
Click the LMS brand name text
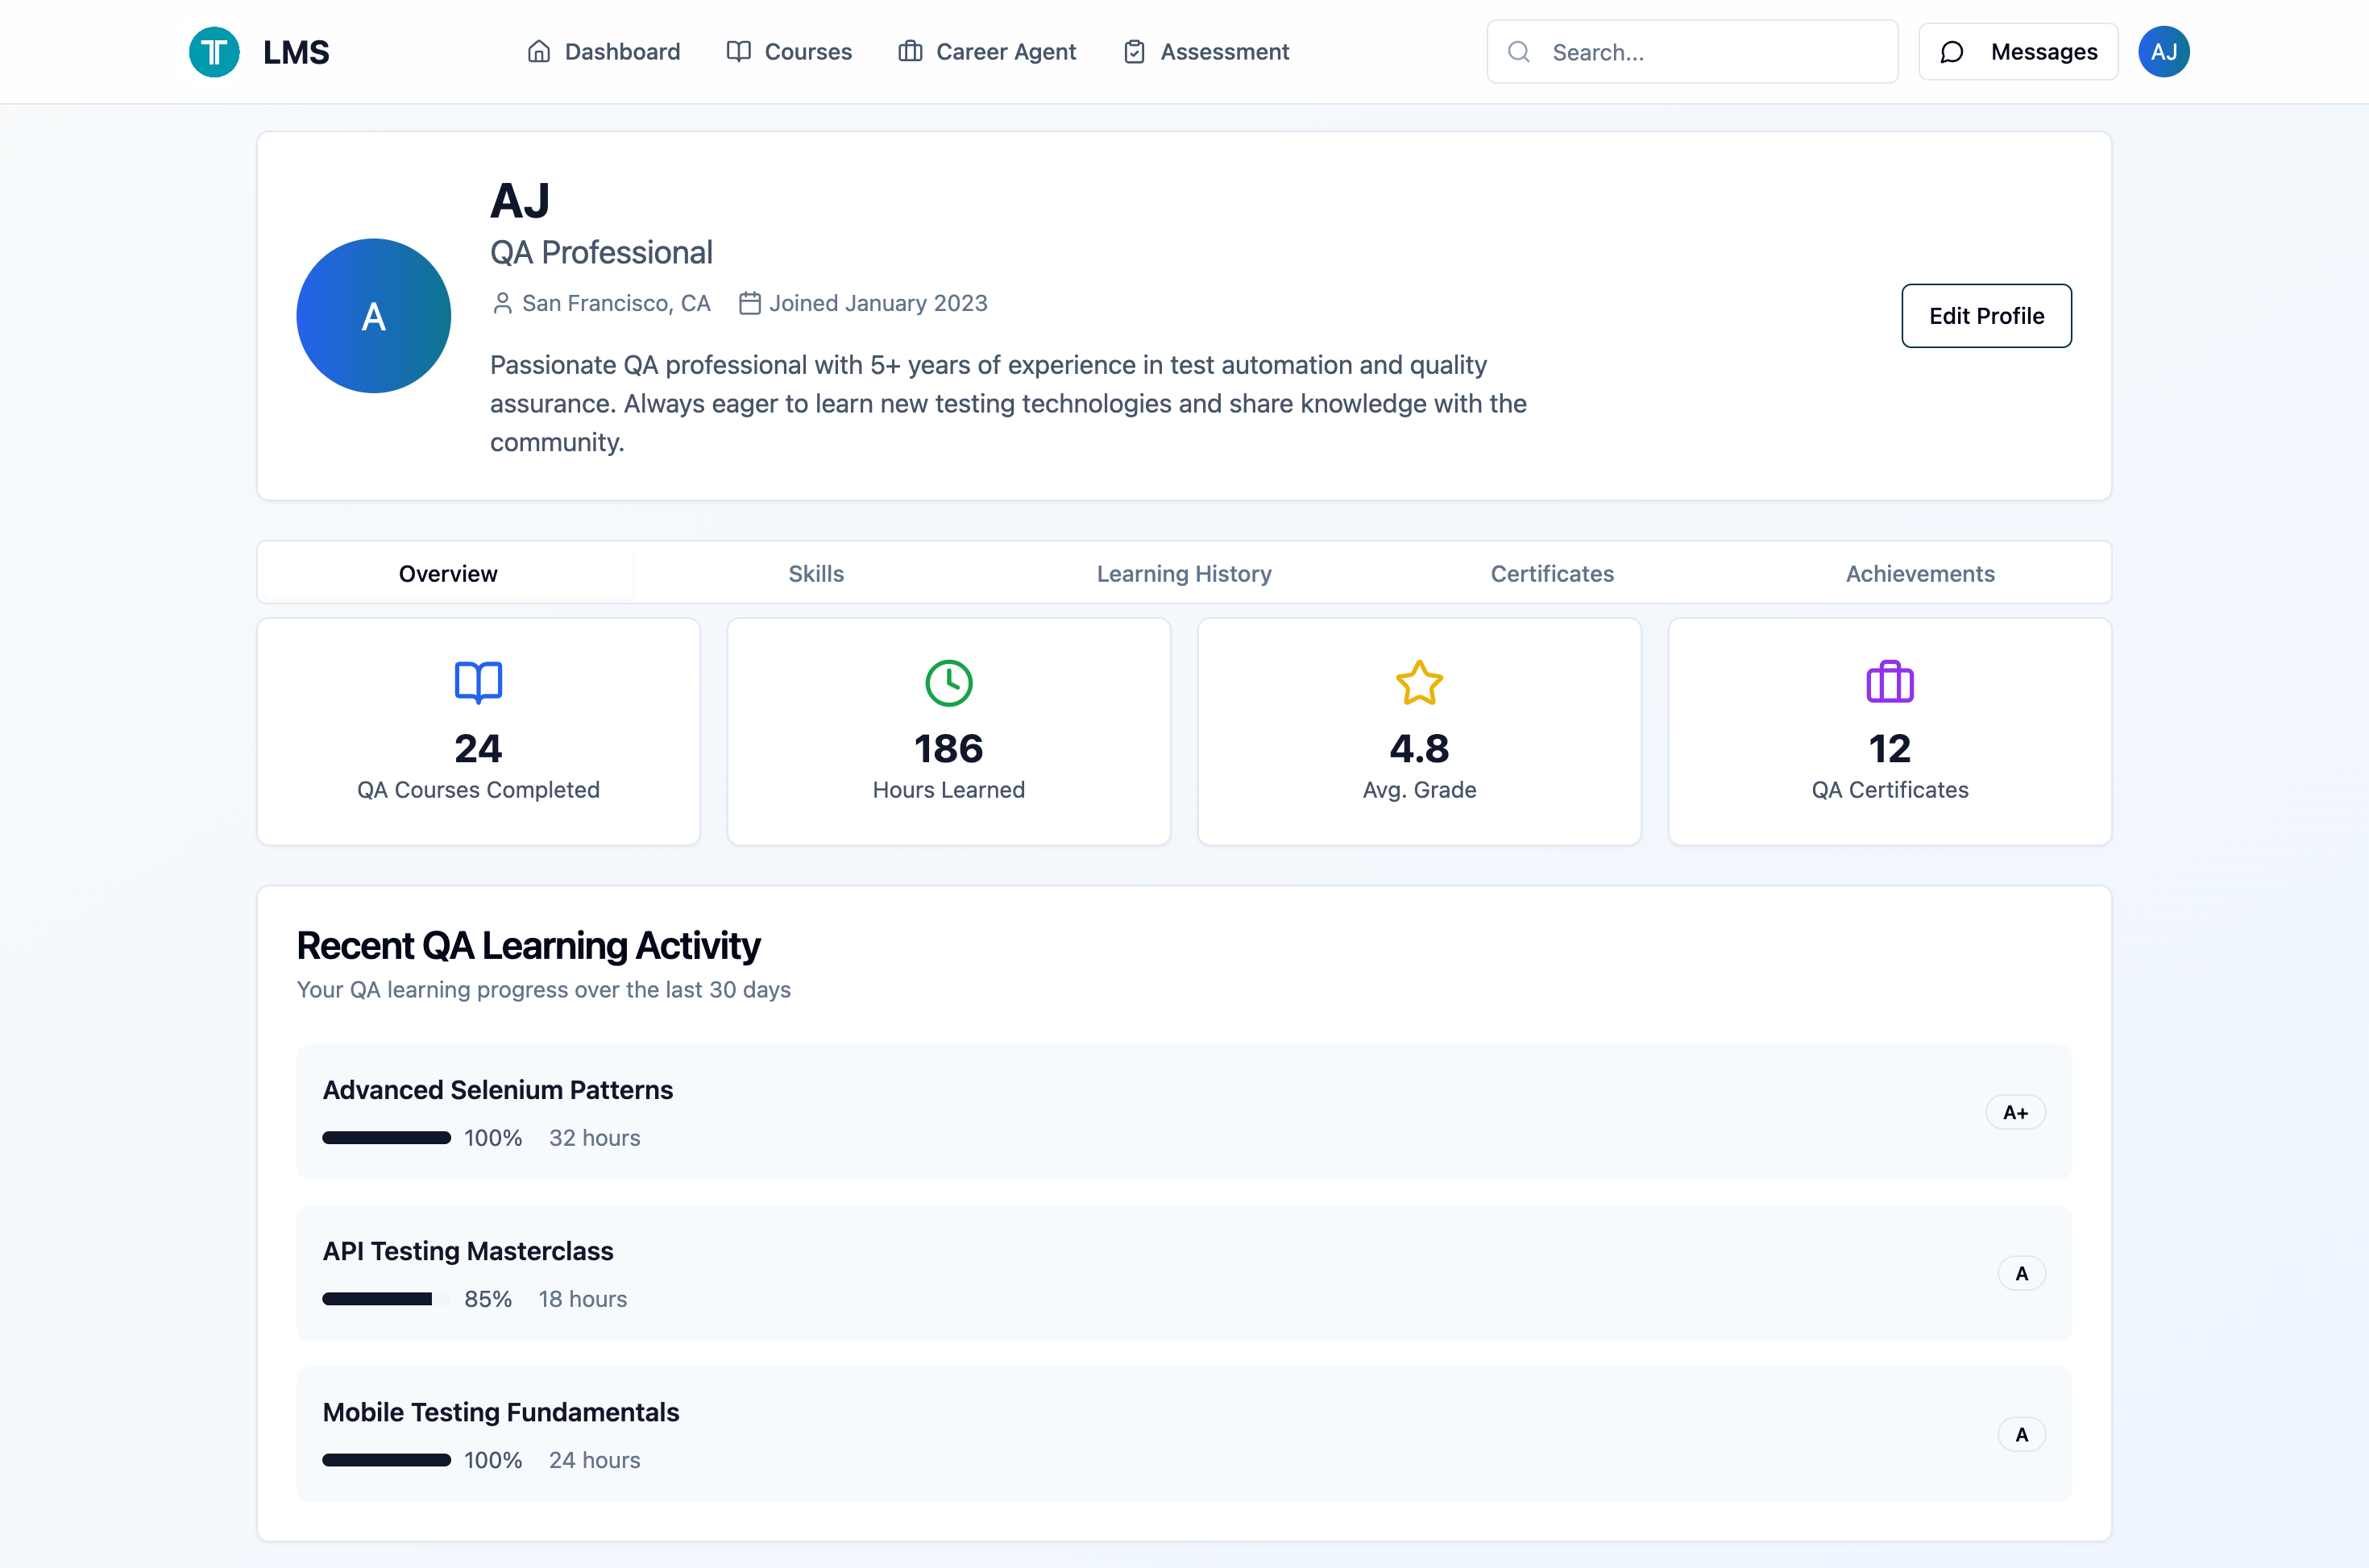296,52
